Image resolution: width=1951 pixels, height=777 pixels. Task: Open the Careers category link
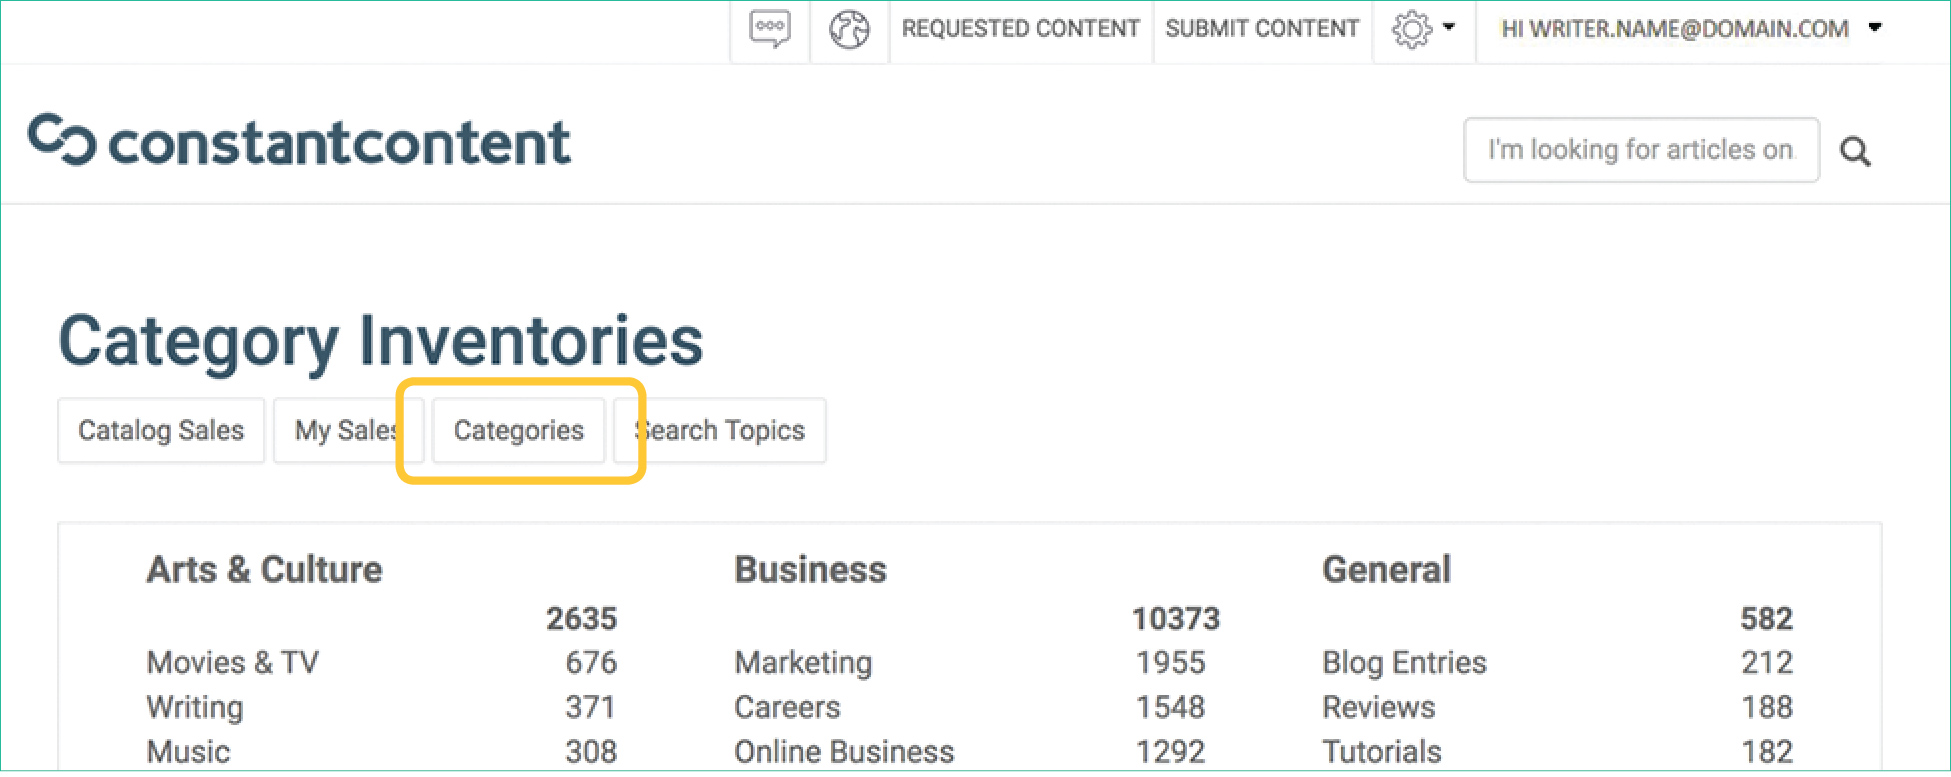tap(787, 707)
